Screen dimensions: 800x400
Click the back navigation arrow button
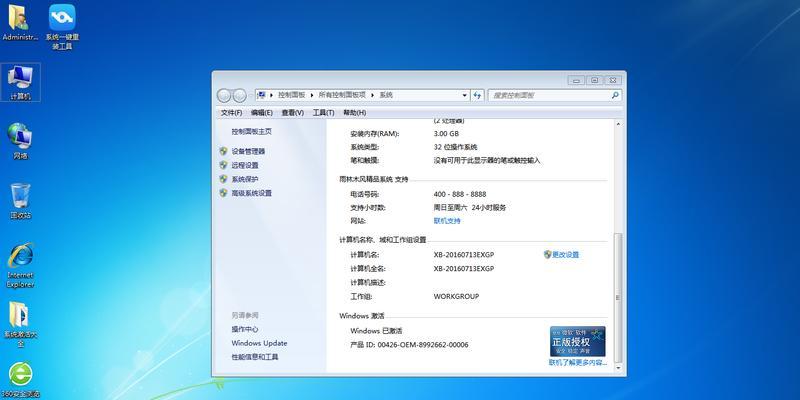[224, 95]
